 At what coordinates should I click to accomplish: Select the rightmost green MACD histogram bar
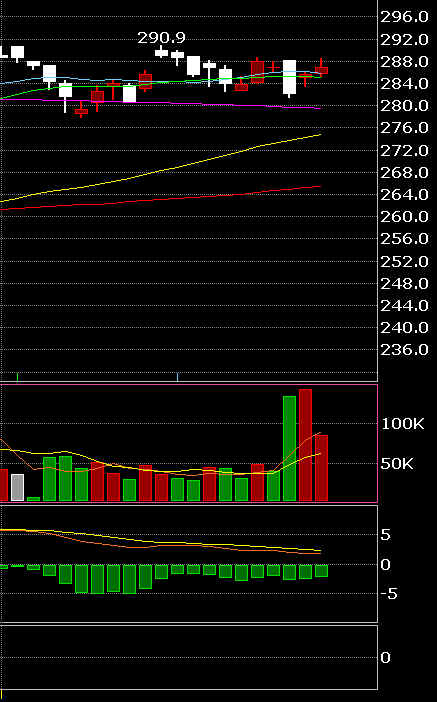coord(321,570)
